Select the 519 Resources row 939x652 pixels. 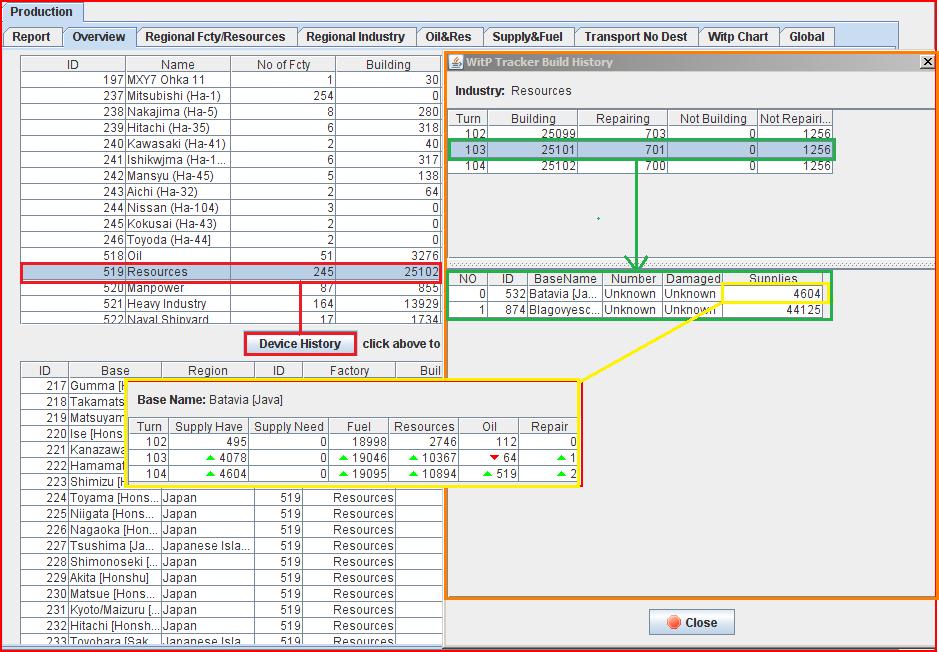pyautogui.click(x=231, y=272)
